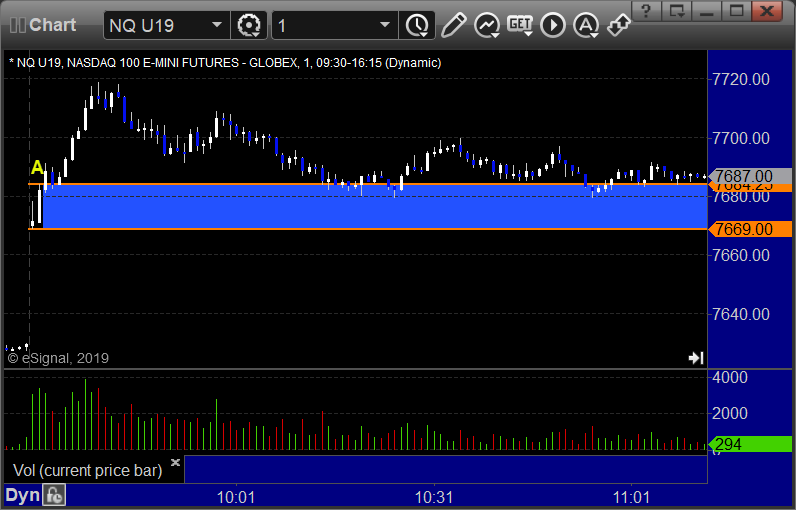Minimize the chart window
Screen dimensions: 796x510
(x=707, y=11)
